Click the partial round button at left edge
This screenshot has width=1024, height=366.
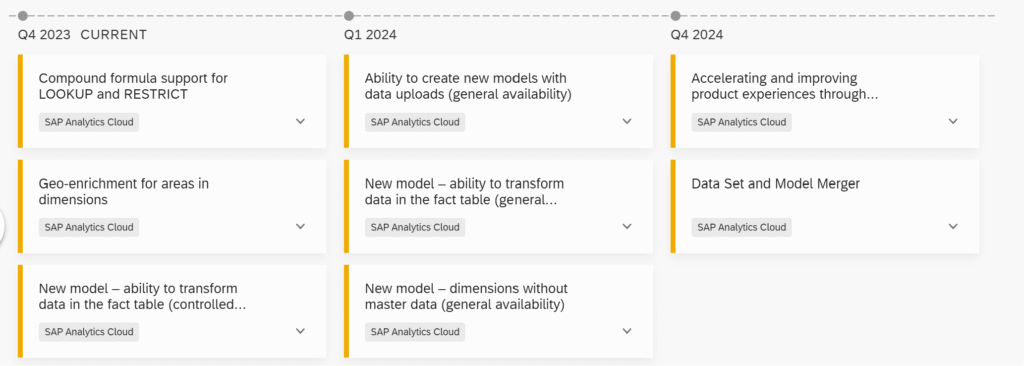pos(3,227)
